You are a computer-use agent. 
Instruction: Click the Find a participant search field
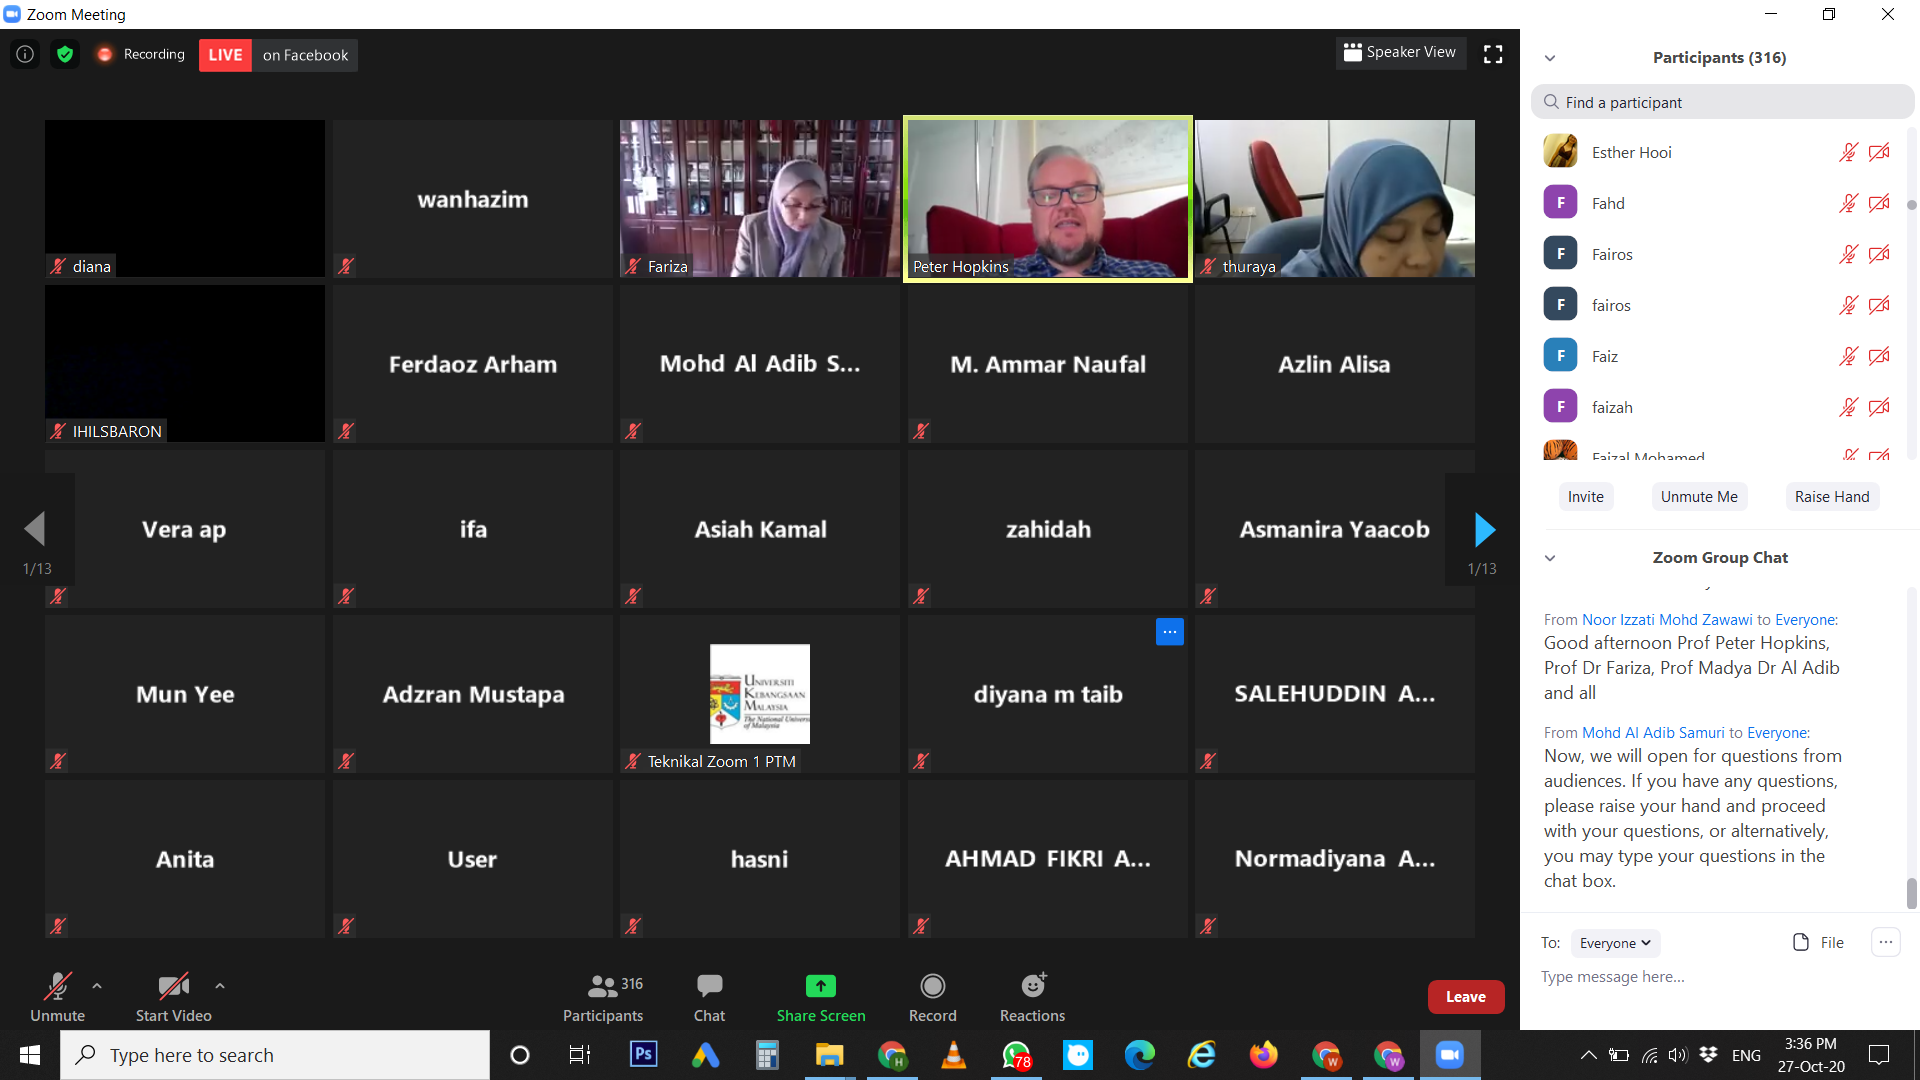click(x=1722, y=102)
